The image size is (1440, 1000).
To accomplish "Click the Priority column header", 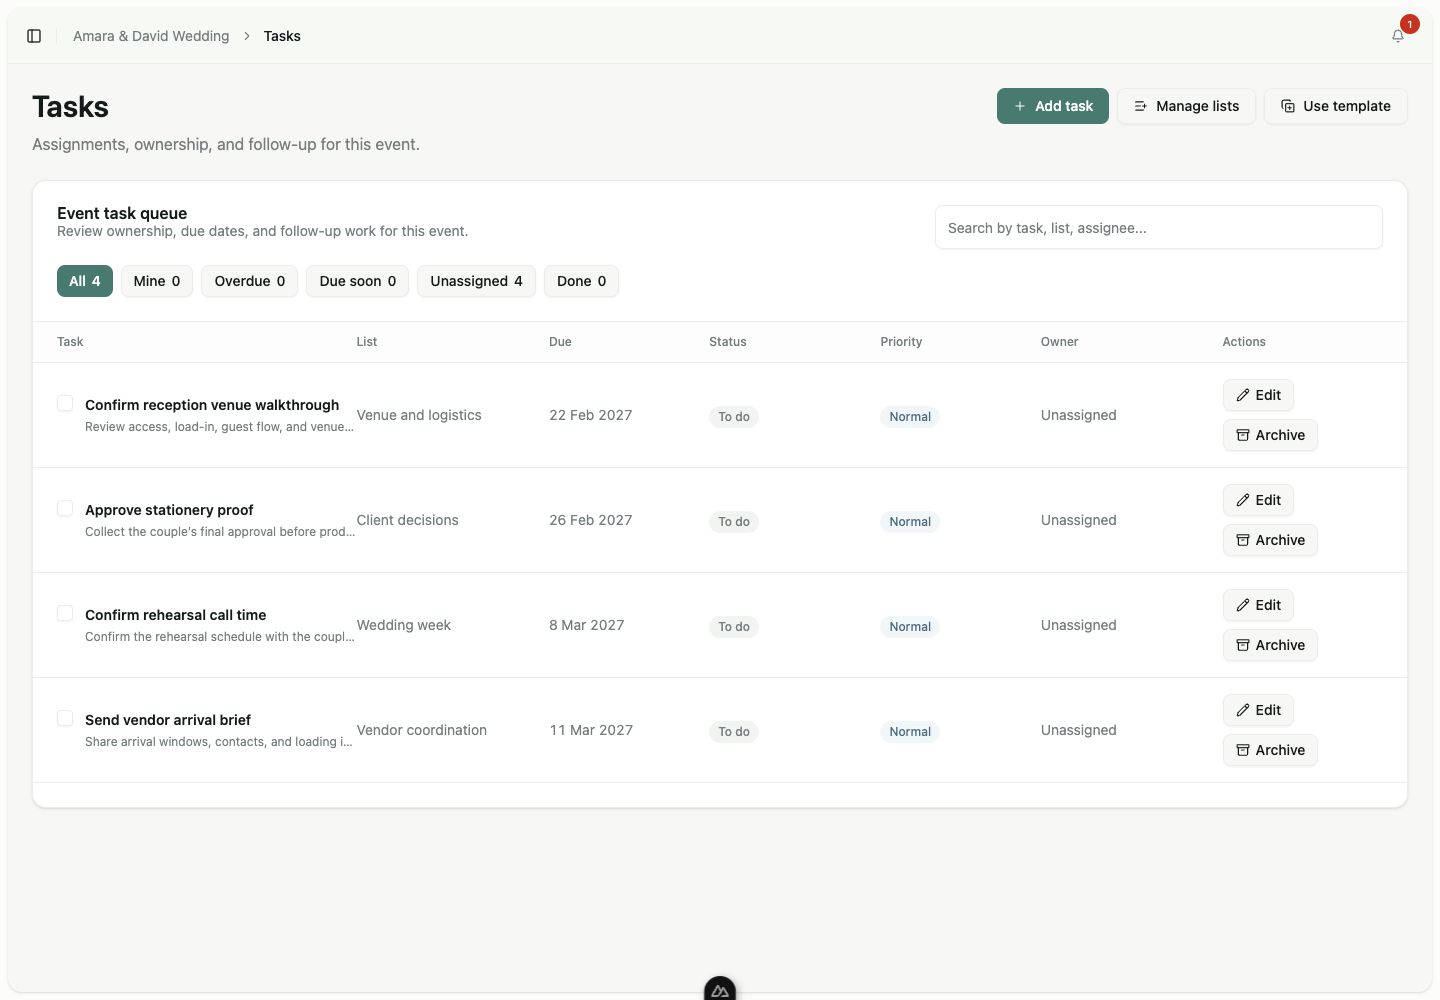I will pos(901,342).
